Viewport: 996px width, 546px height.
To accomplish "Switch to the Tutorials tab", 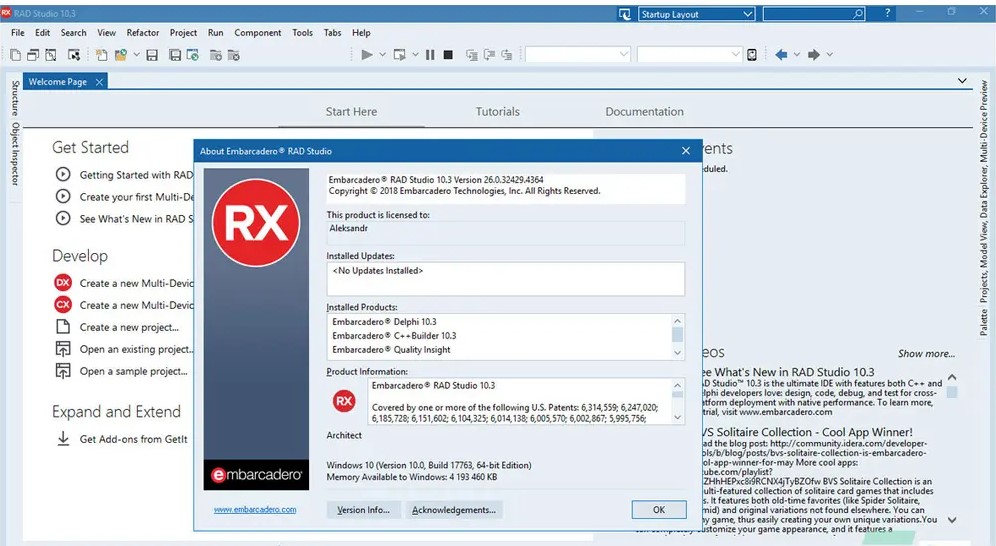I will click(498, 111).
